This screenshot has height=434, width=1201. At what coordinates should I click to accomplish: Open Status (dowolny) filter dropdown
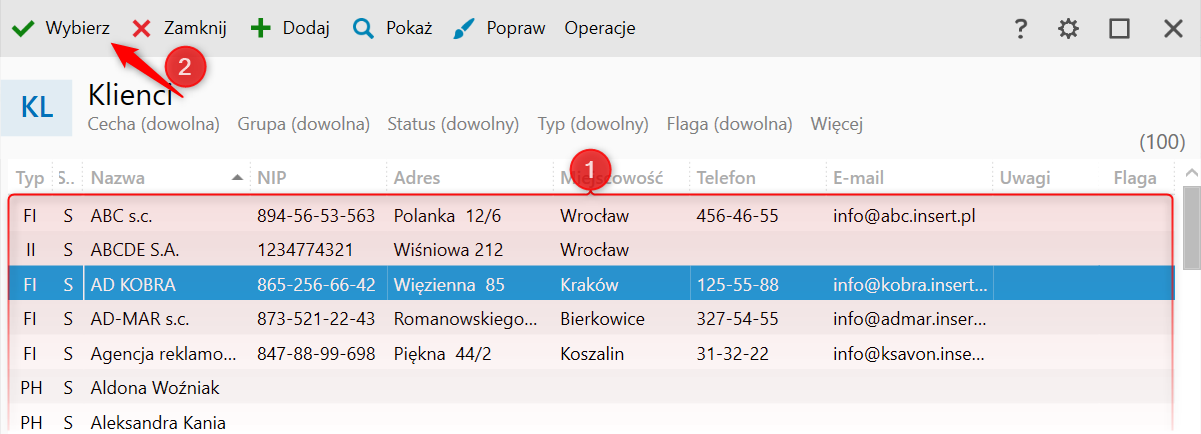453,125
